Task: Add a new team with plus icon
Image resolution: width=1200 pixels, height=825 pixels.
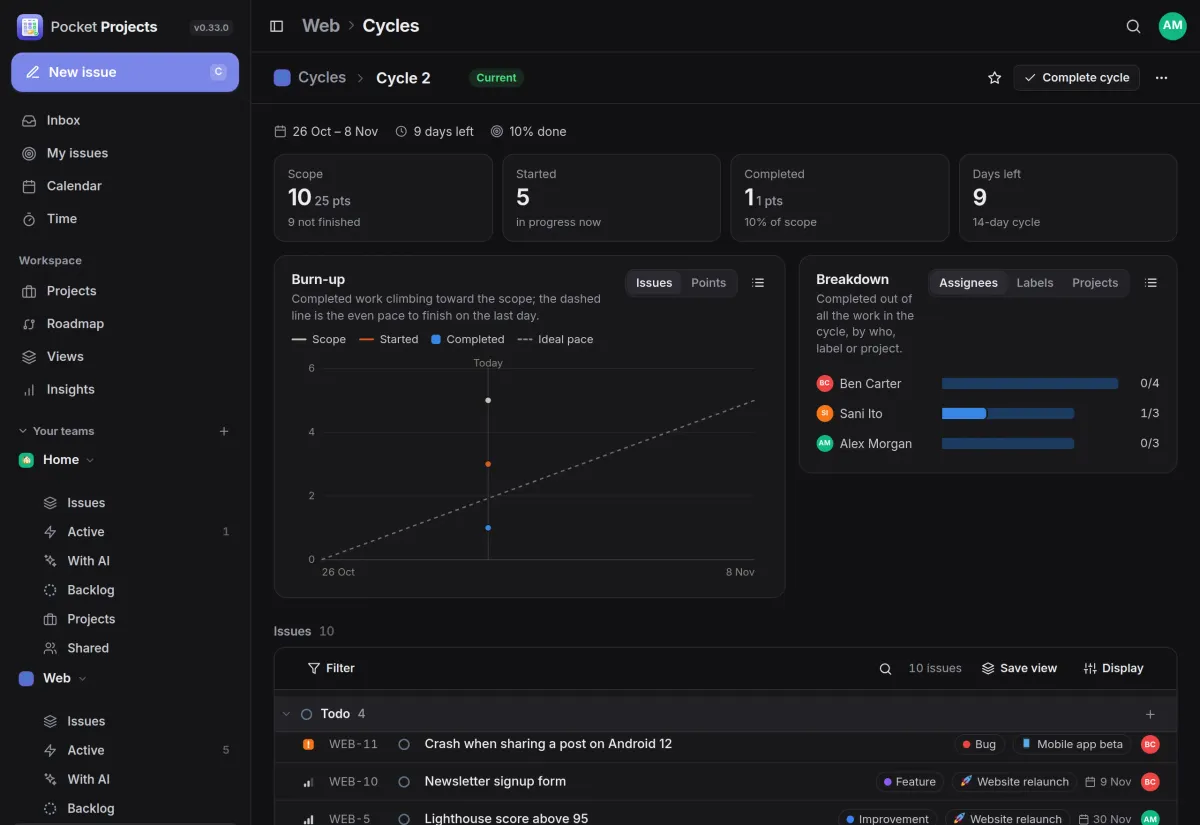Action: point(224,431)
